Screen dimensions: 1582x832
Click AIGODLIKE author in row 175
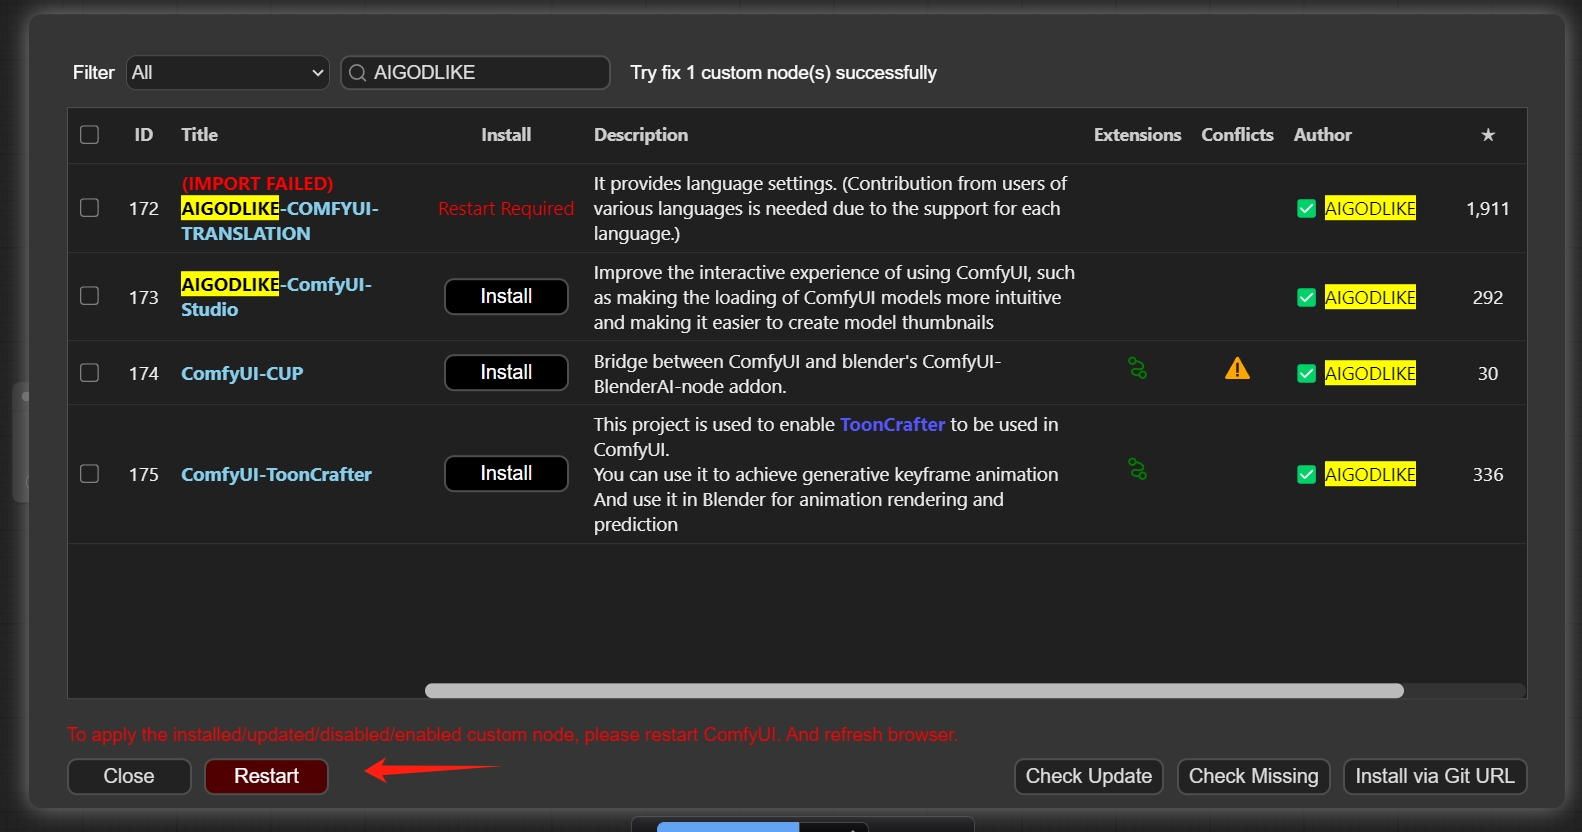pos(1370,475)
